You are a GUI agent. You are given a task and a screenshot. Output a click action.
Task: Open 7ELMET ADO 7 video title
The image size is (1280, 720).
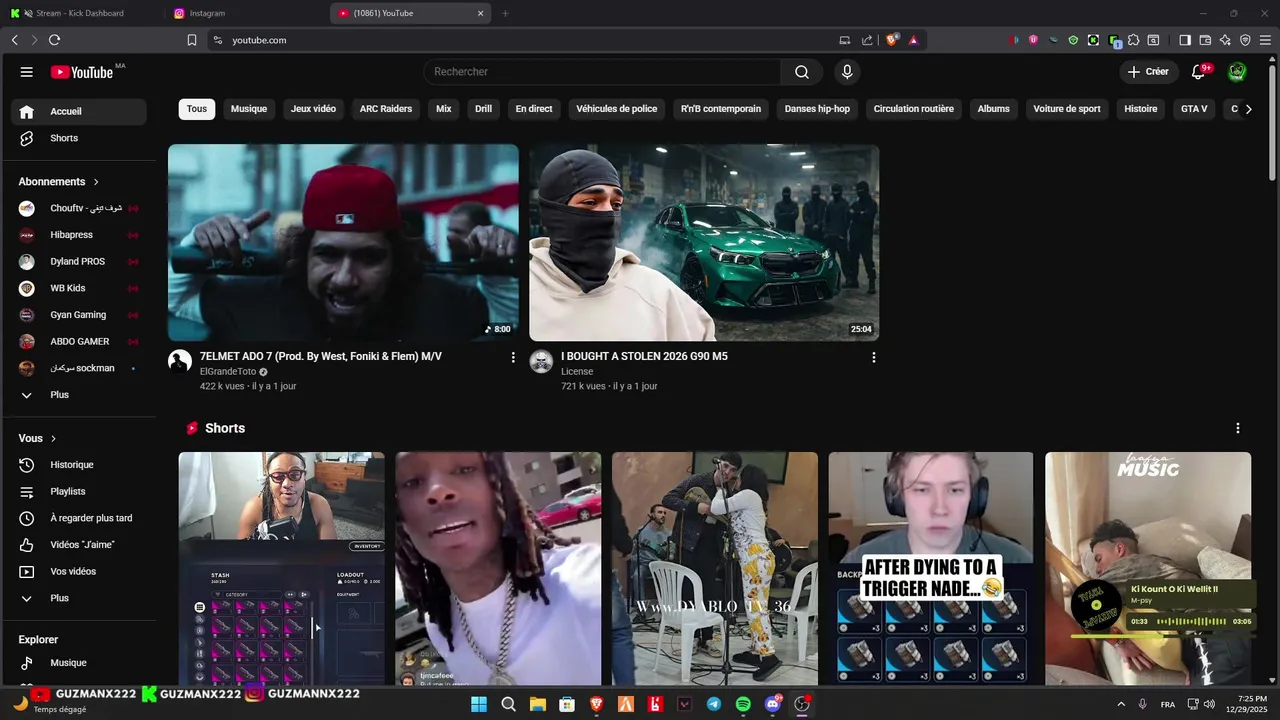point(321,357)
